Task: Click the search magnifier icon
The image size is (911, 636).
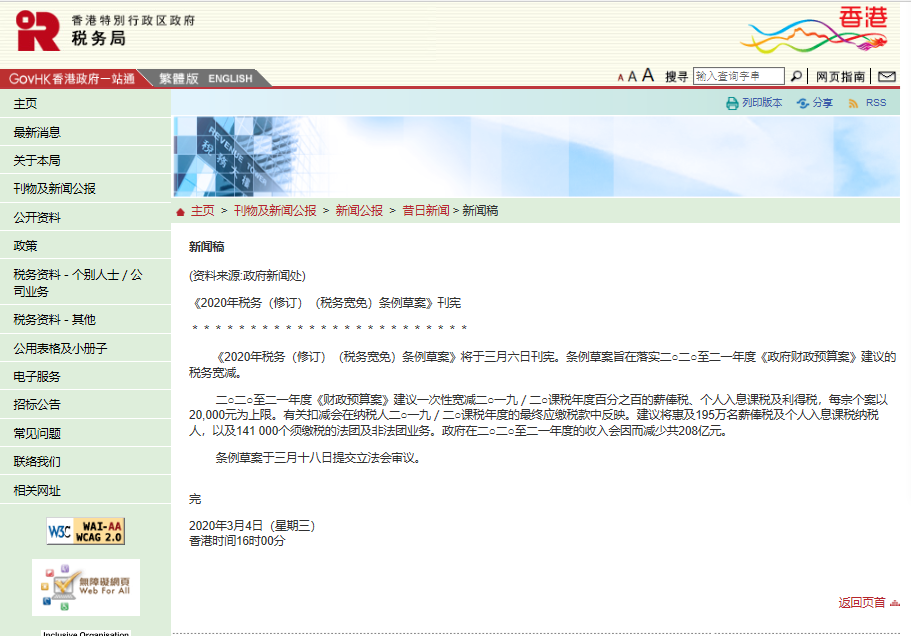Action: coord(794,74)
